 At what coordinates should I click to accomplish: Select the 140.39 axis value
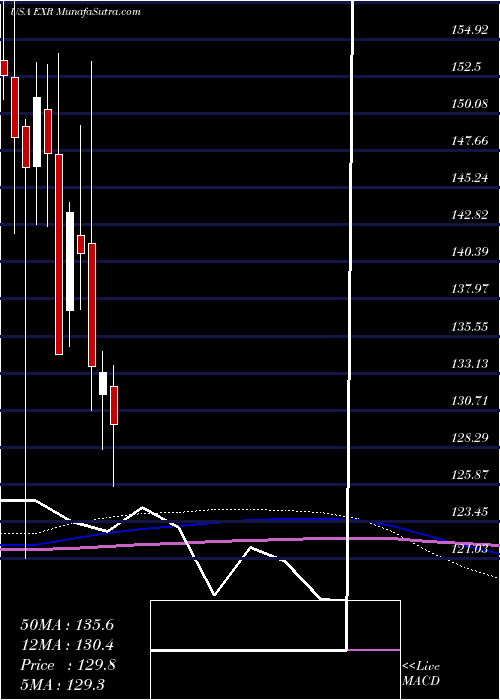click(x=470, y=253)
